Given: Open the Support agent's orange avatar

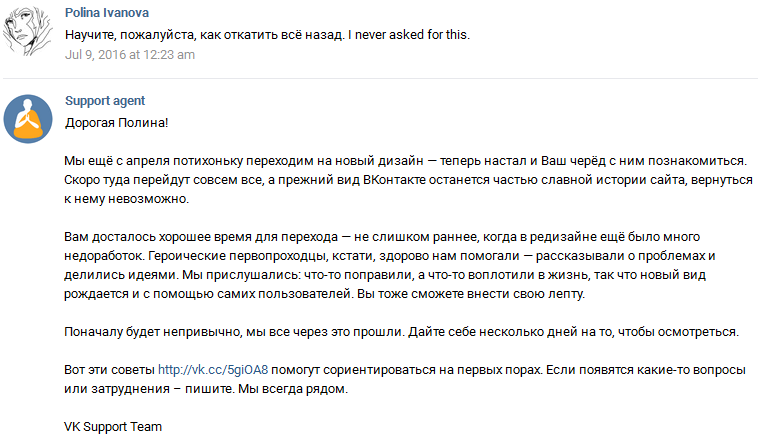Looking at the screenshot, I should 28,119.
